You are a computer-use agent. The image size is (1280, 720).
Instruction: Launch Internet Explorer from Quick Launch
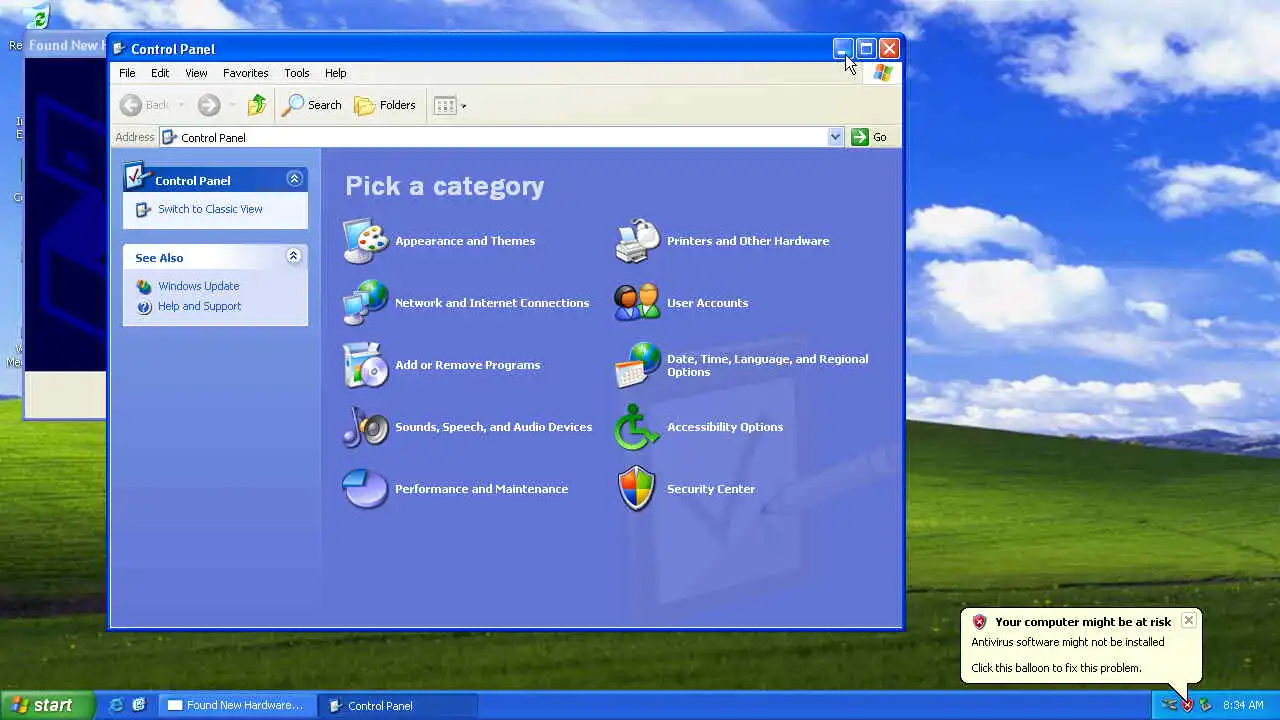(x=117, y=705)
